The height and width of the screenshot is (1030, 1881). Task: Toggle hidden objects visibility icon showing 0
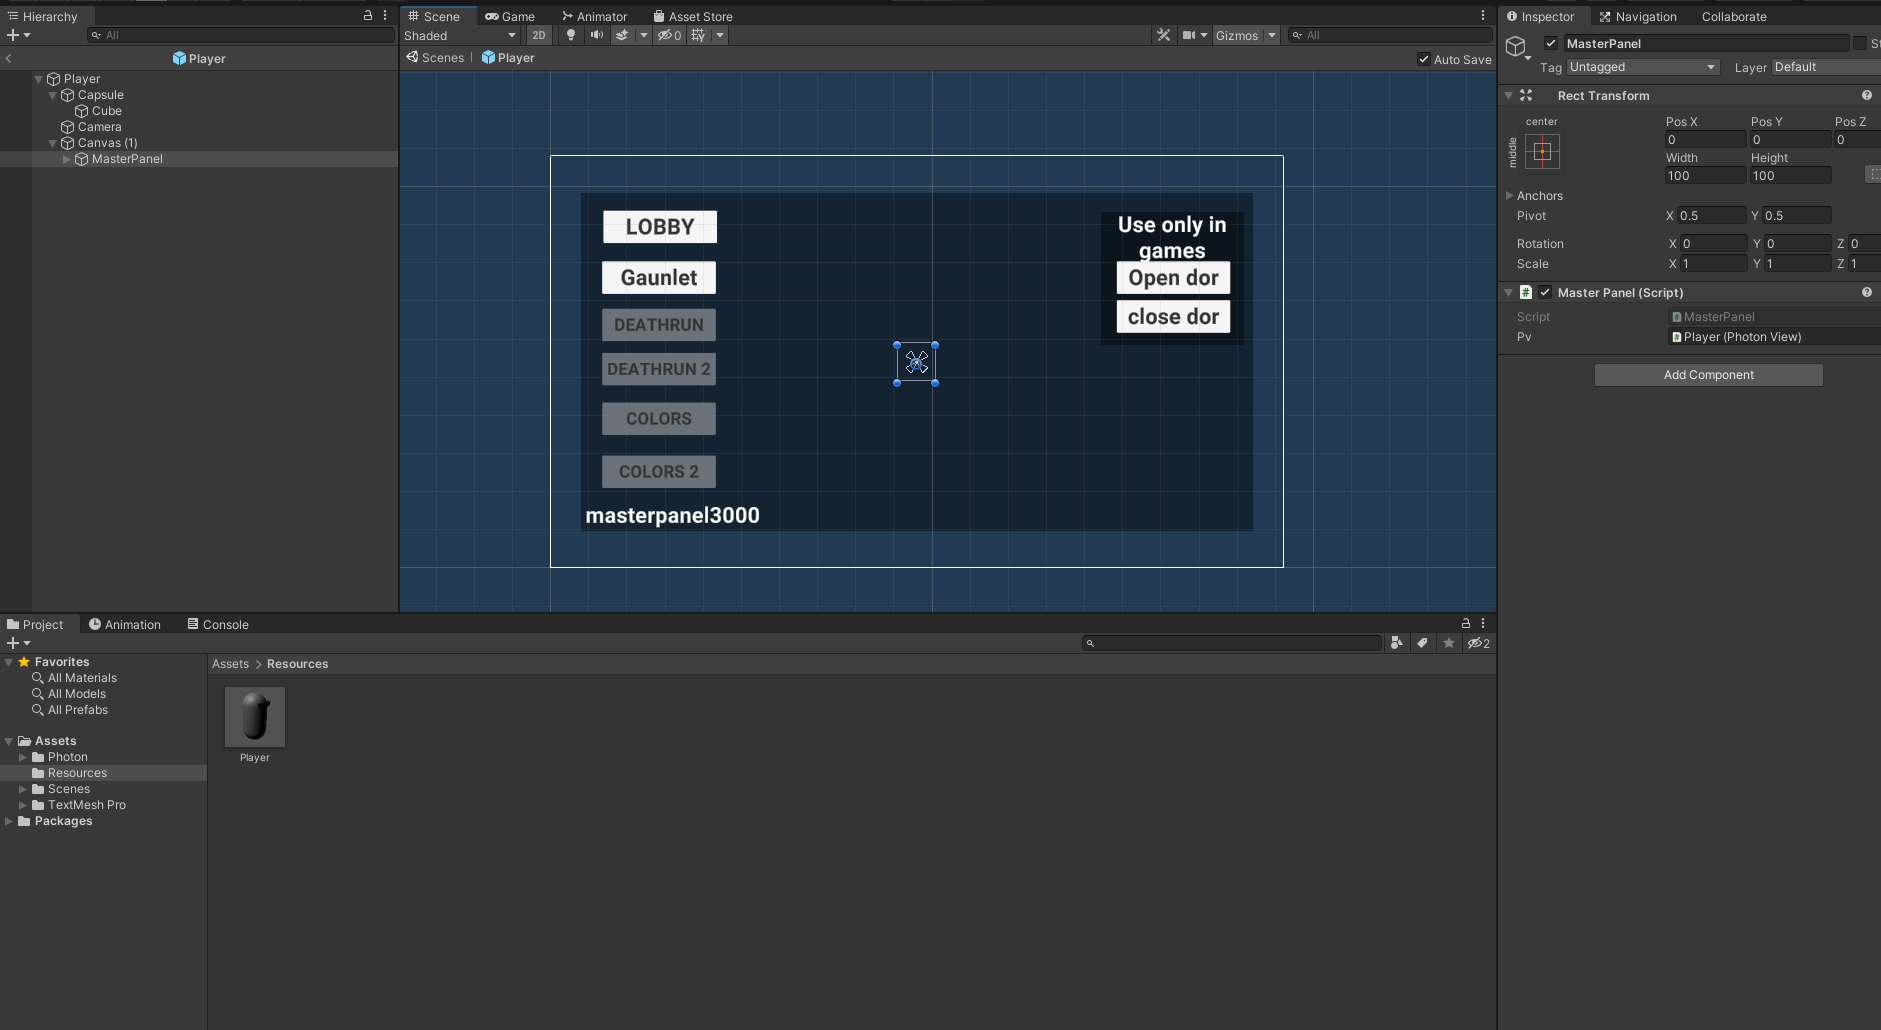point(669,35)
